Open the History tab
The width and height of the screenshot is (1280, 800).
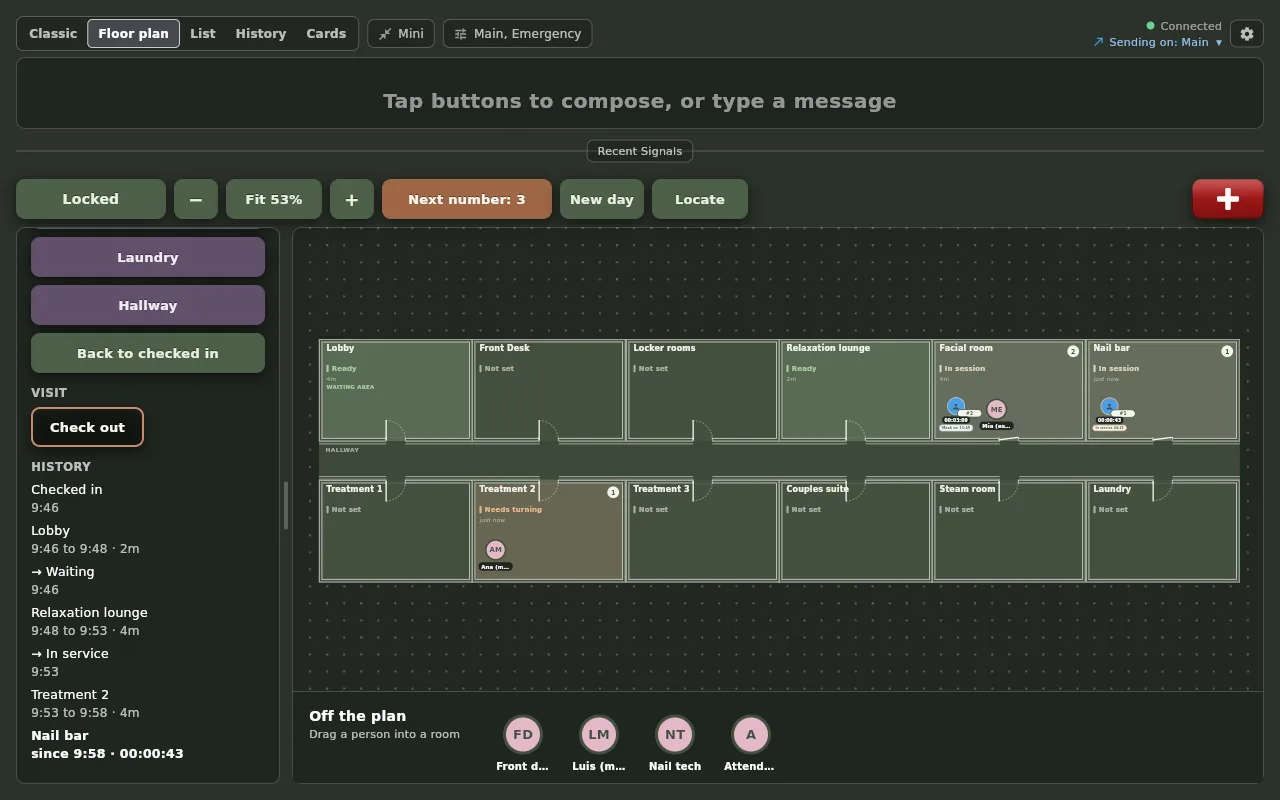261,34
